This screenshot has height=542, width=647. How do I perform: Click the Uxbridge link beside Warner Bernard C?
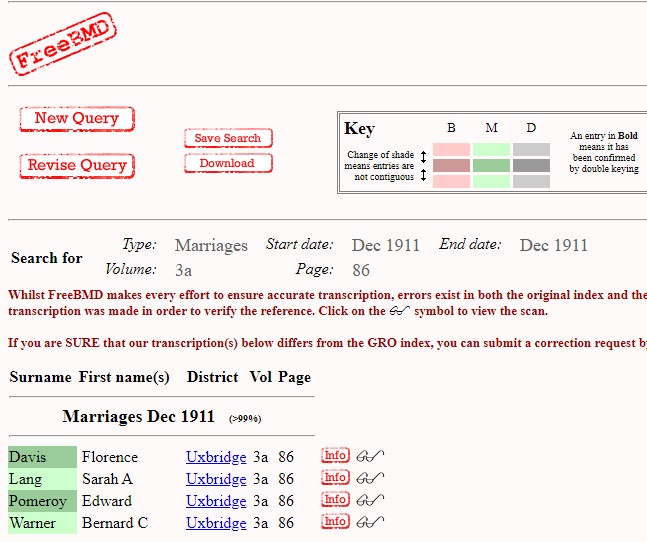[216, 523]
